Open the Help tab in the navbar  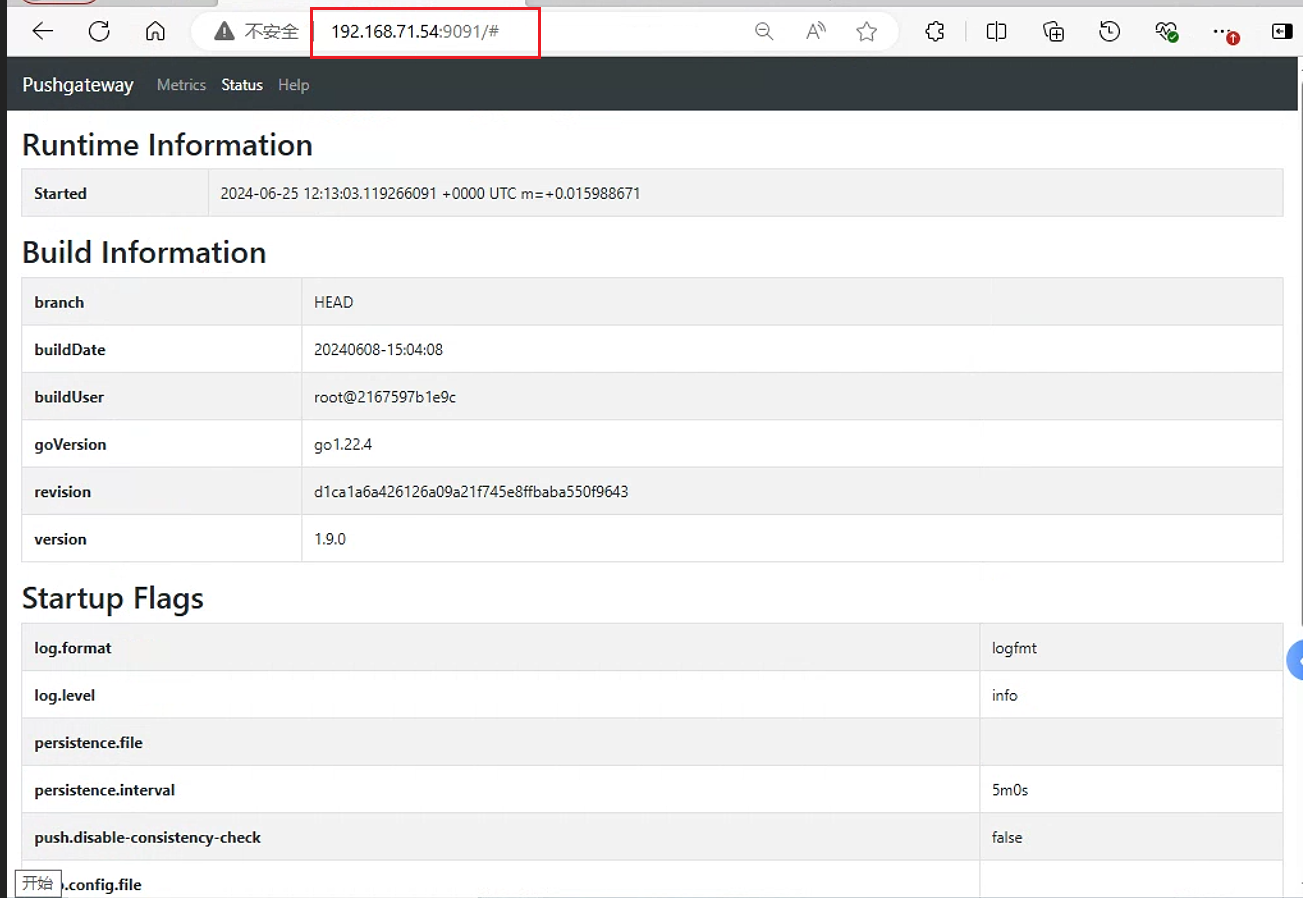pos(294,85)
